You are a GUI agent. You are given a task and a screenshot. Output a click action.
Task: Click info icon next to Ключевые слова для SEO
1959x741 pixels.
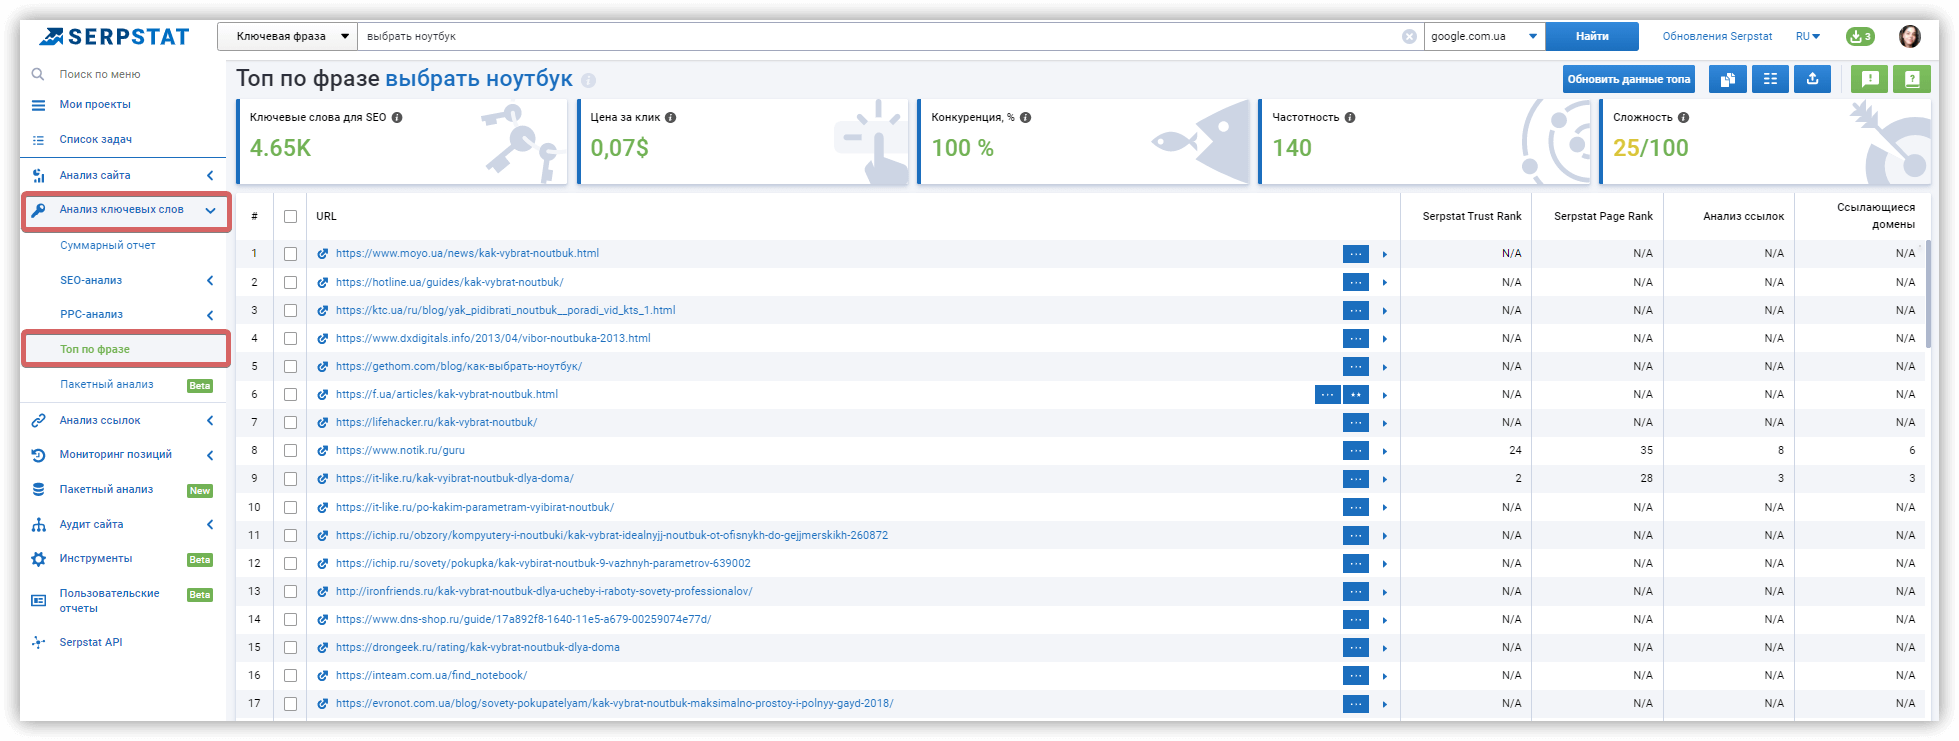pyautogui.click(x=397, y=118)
